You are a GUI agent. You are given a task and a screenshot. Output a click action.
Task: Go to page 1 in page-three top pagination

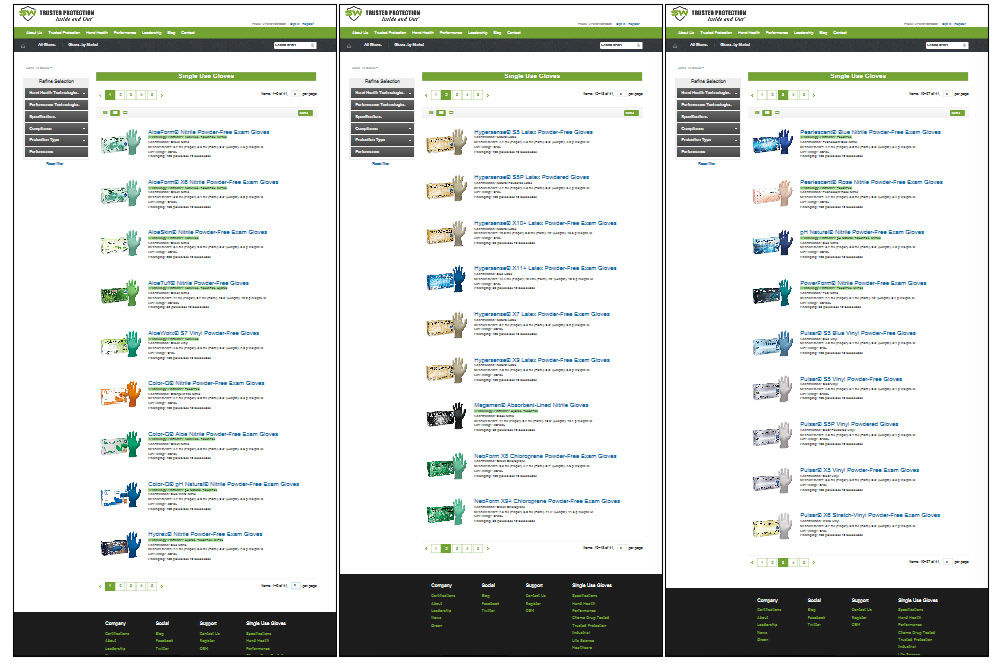pyautogui.click(x=762, y=95)
